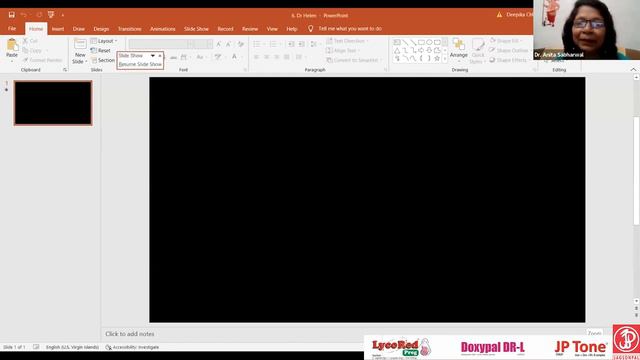Collapse the ribbon with chevron
This screenshot has height=360, width=640.
(633, 70)
